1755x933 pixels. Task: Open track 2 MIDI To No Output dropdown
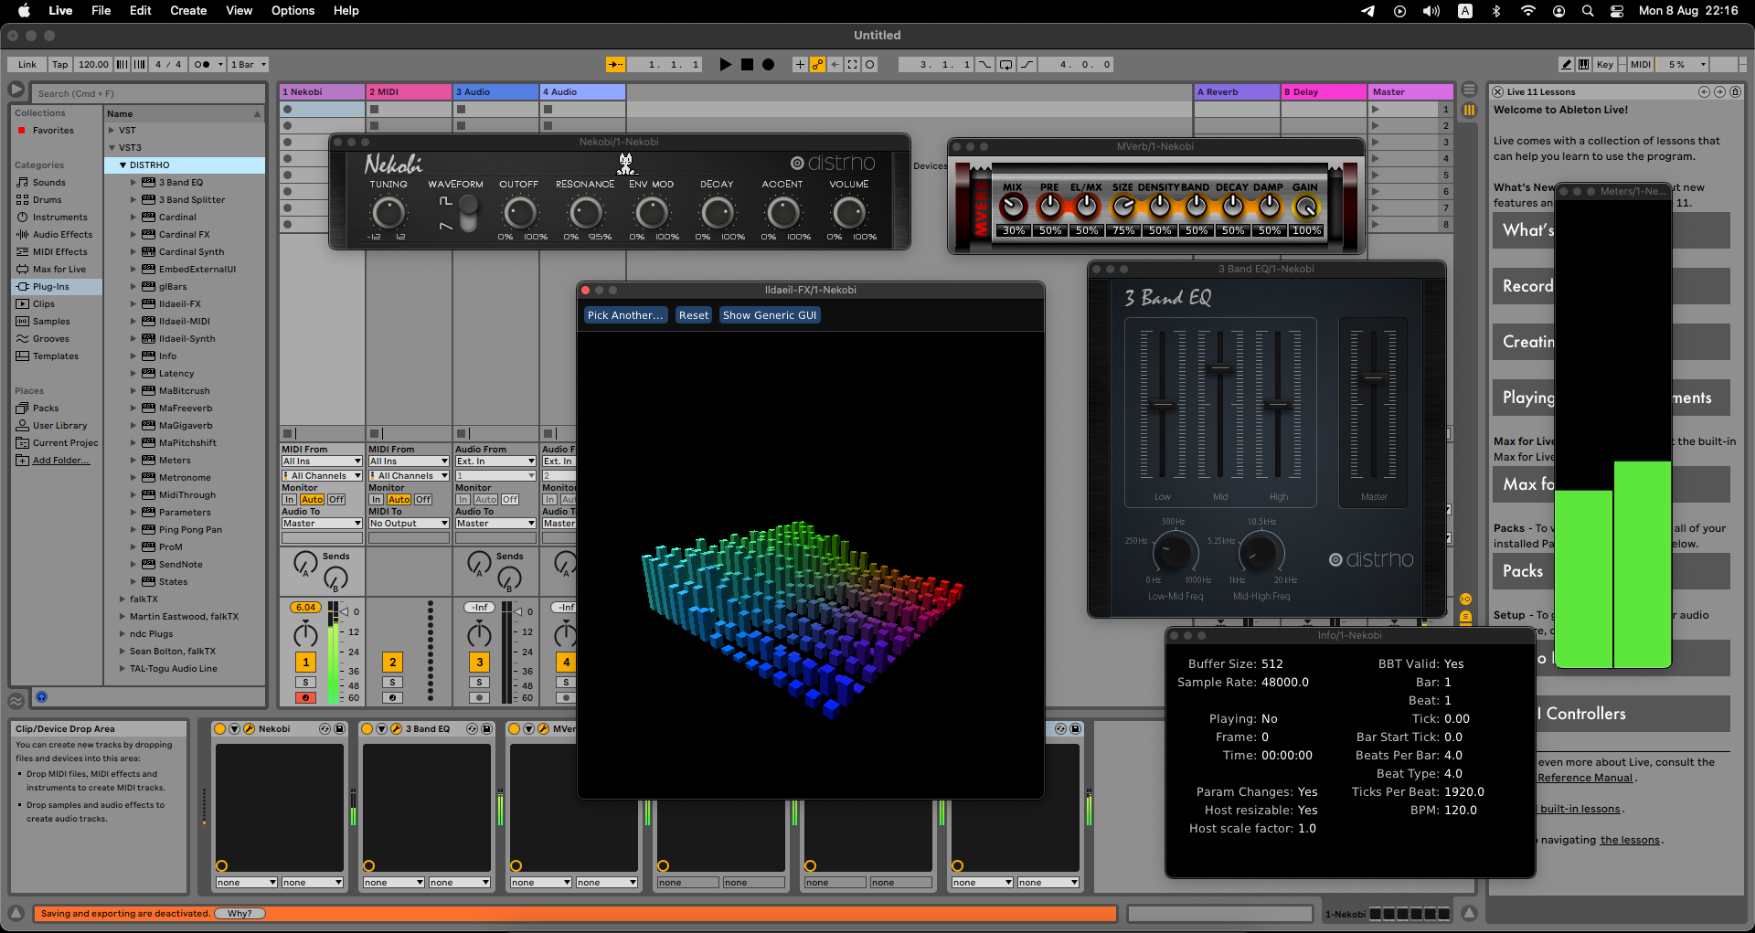[409, 523]
